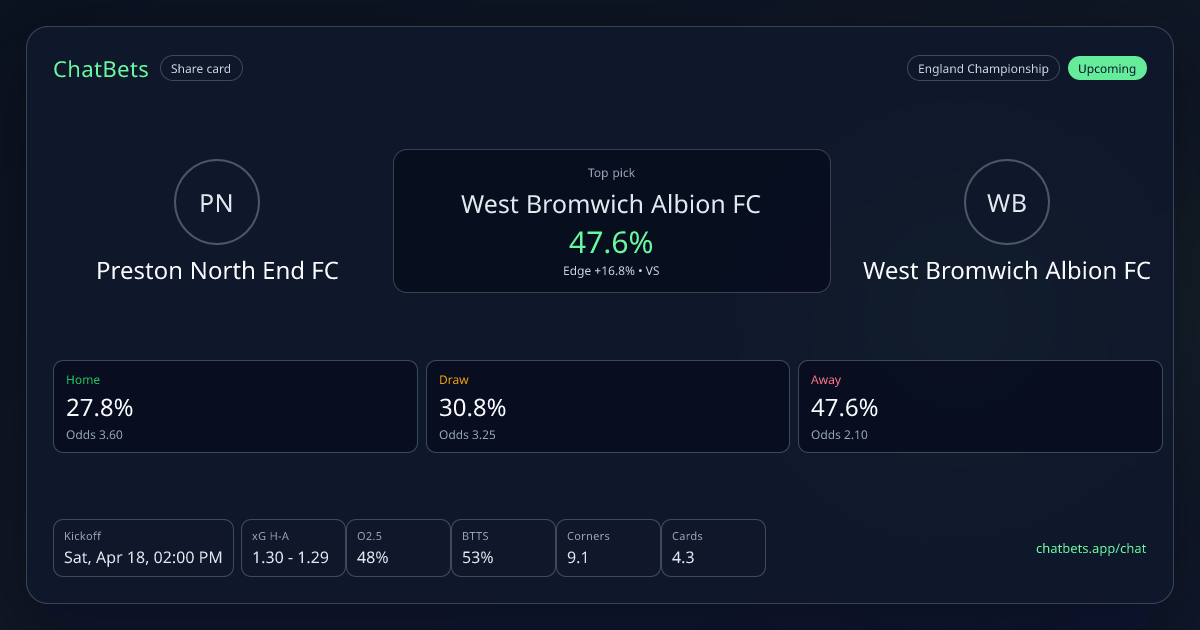Image resolution: width=1200 pixels, height=630 pixels.
Task: Click the ChatBets logo
Action: [101, 69]
